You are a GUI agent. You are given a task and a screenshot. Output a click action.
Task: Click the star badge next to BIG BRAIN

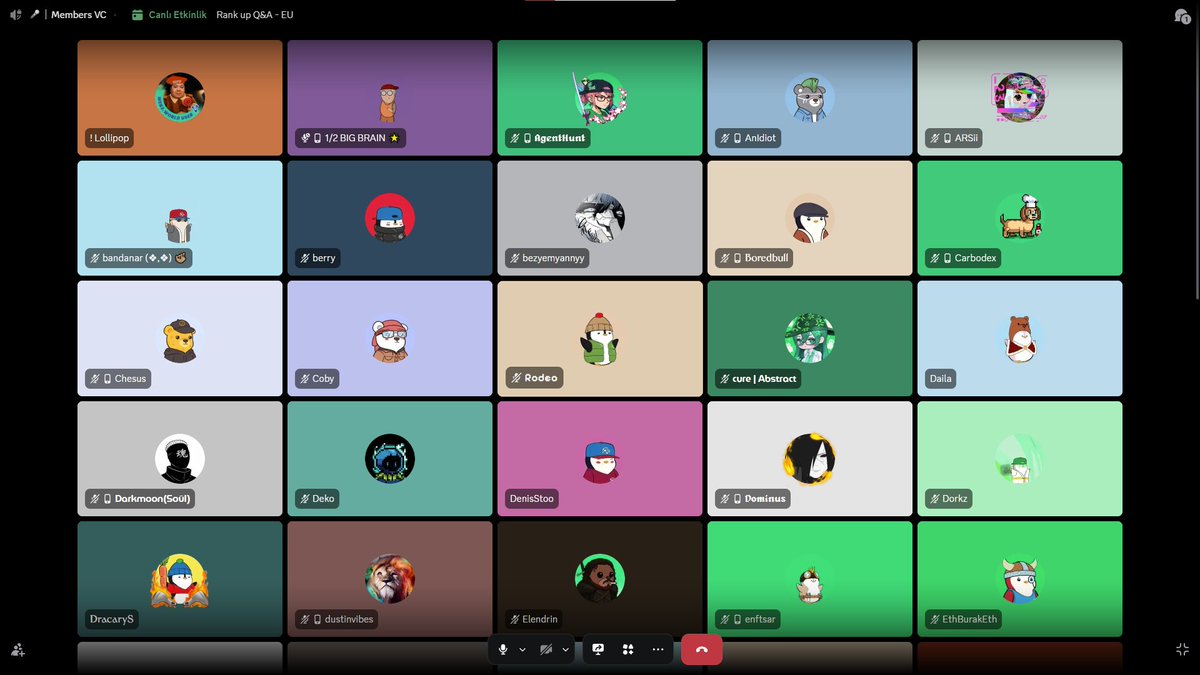point(394,138)
